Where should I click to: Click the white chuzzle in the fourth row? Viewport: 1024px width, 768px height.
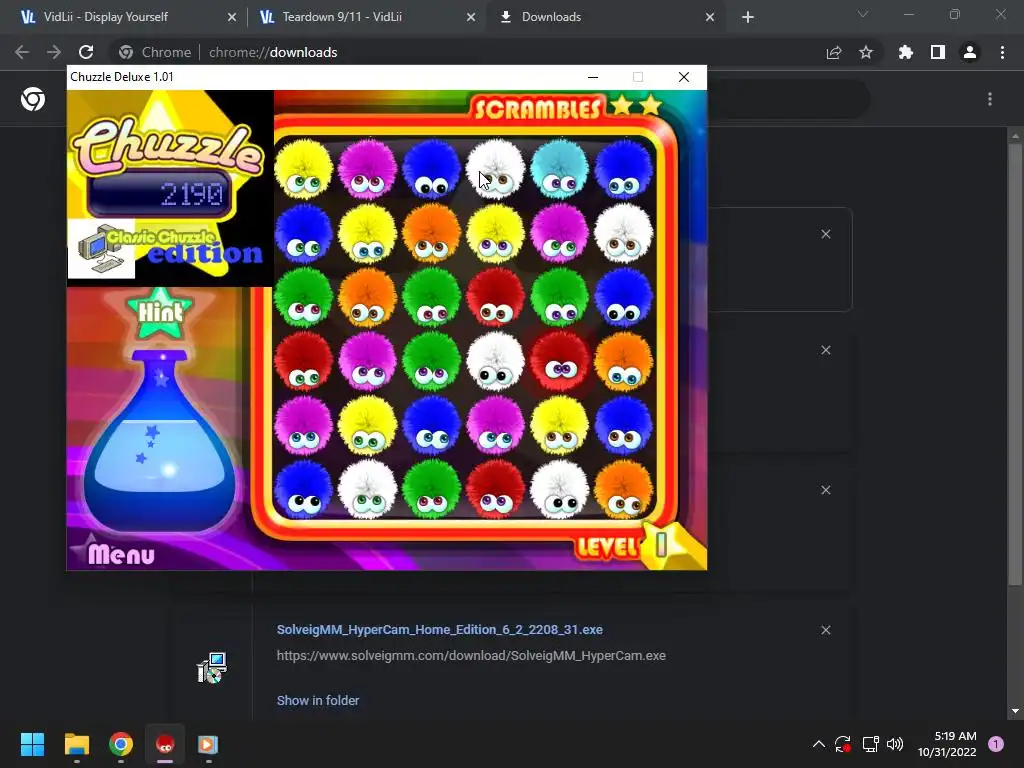coord(495,361)
